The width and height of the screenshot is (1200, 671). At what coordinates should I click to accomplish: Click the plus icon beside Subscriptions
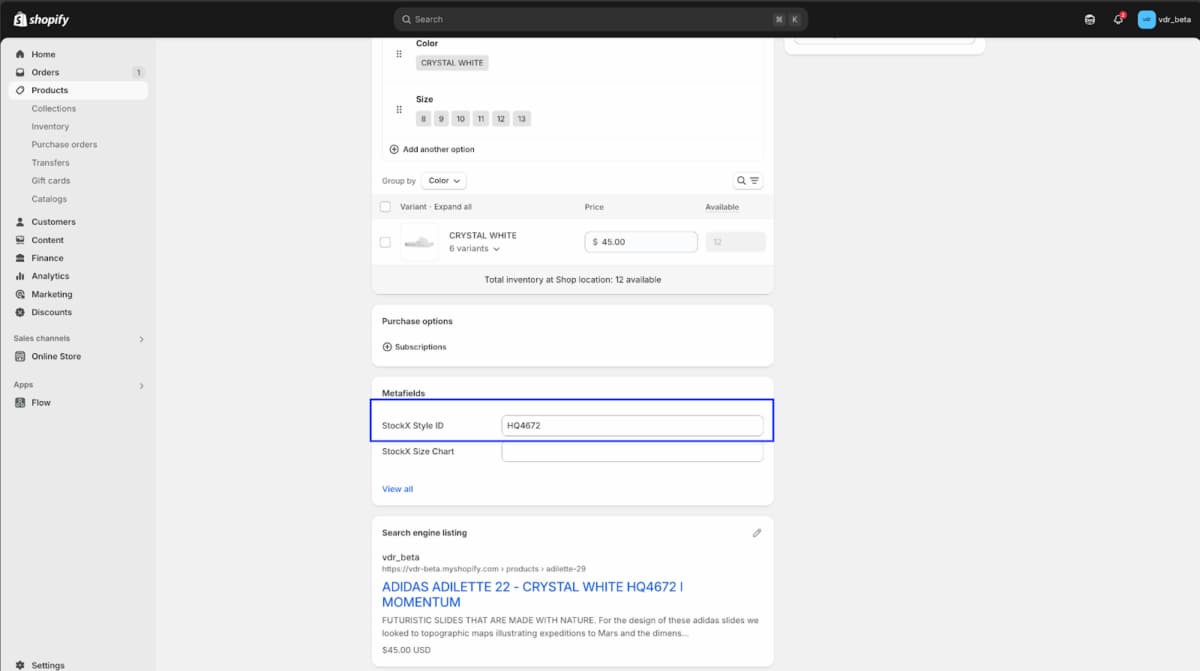point(387,347)
